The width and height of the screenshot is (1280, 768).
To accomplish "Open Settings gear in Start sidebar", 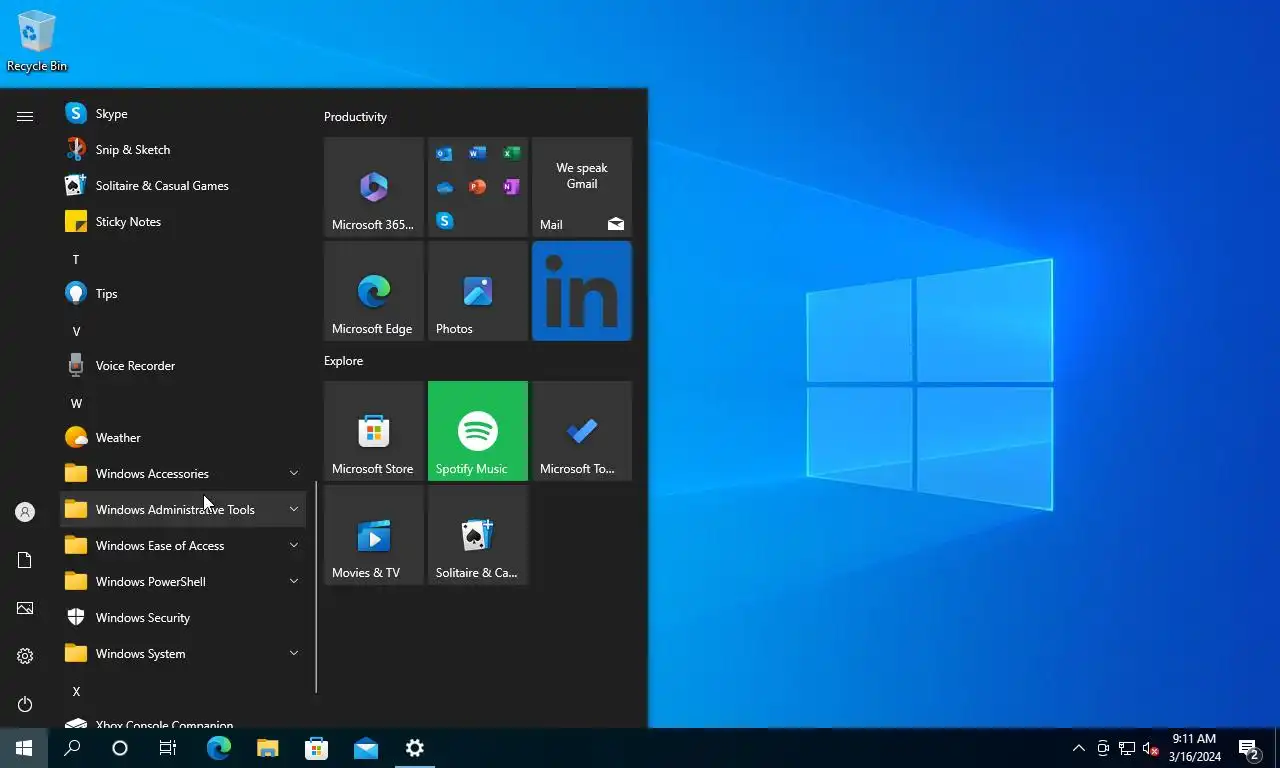I will [25, 656].
